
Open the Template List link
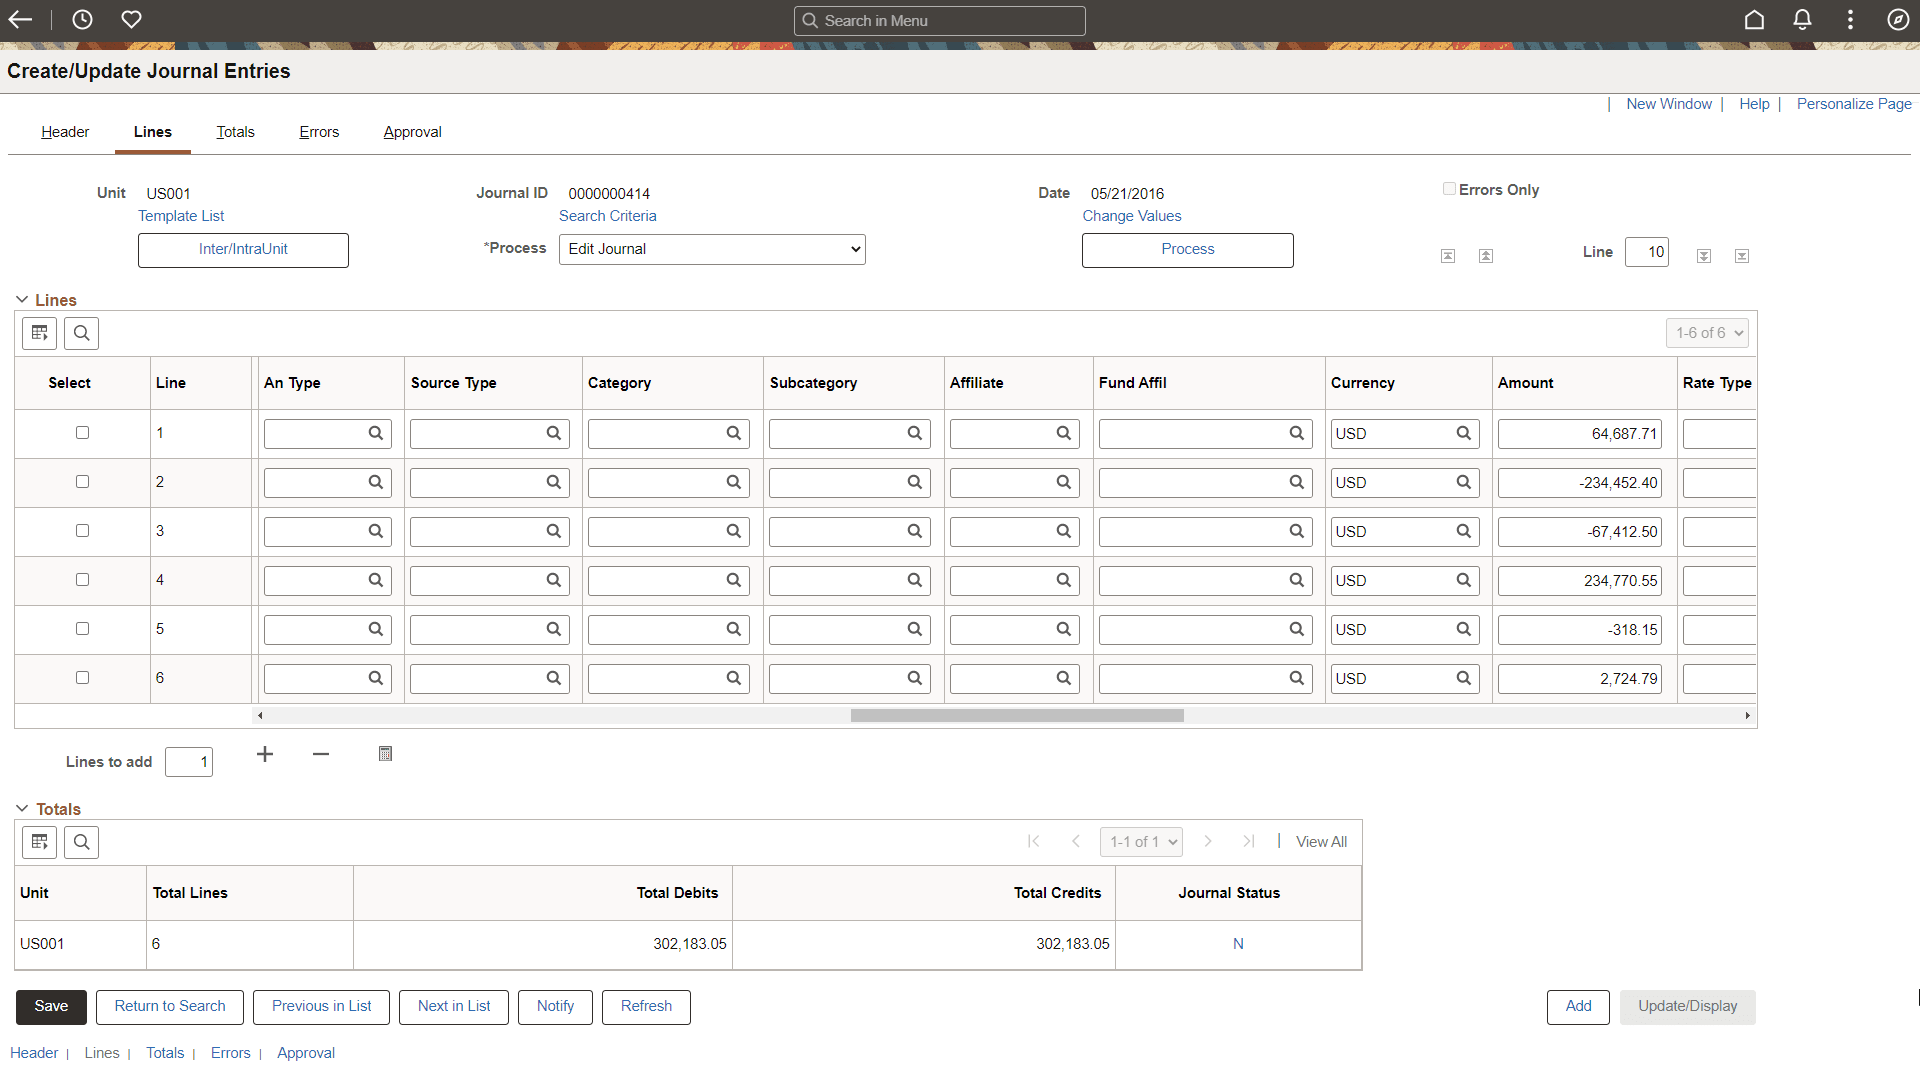(x=181, y=216)
